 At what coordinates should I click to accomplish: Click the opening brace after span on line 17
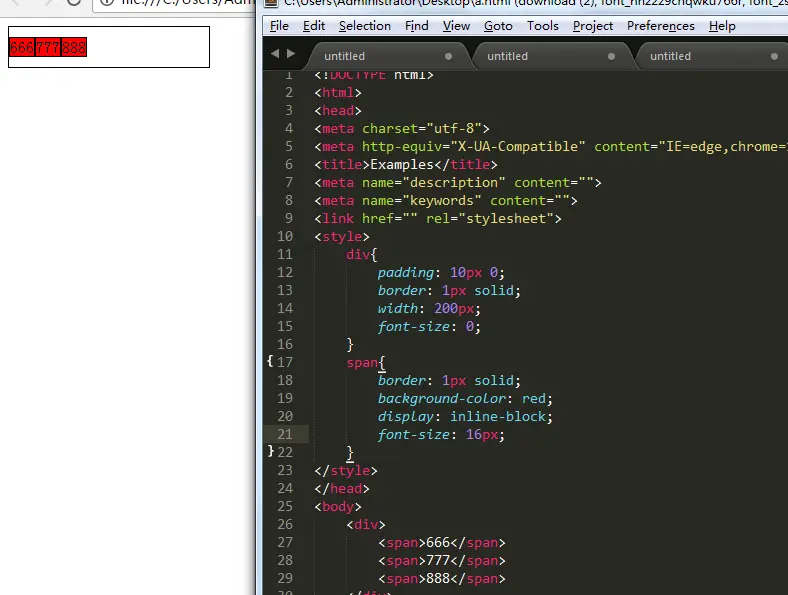(381, 363)
